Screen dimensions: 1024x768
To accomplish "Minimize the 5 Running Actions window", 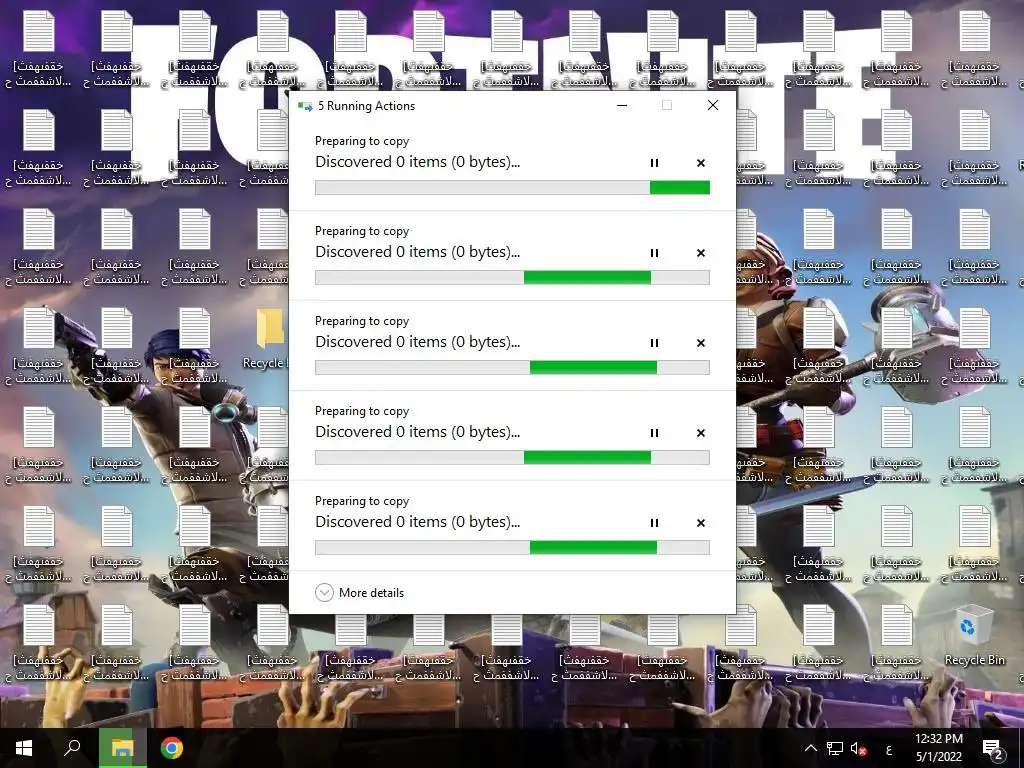I will (622, 106).
